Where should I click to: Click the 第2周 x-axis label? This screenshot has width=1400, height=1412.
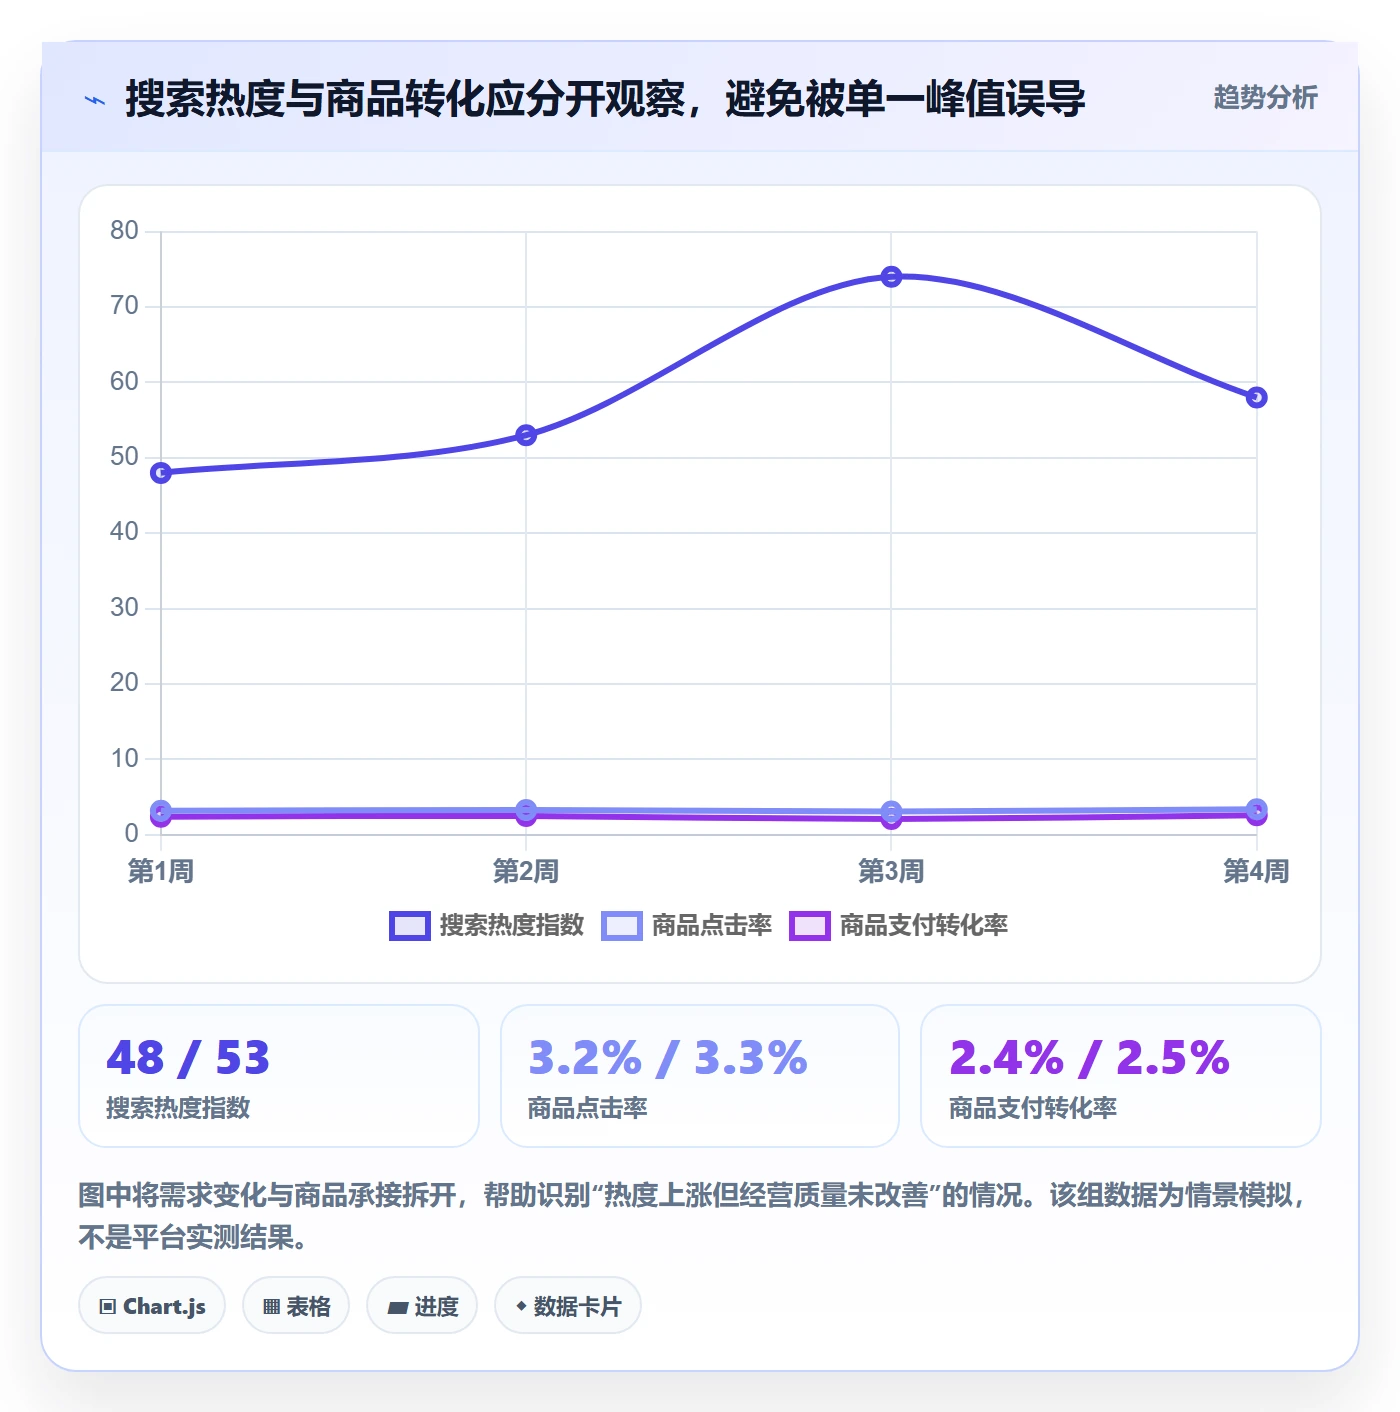click(x=526, y=872)
